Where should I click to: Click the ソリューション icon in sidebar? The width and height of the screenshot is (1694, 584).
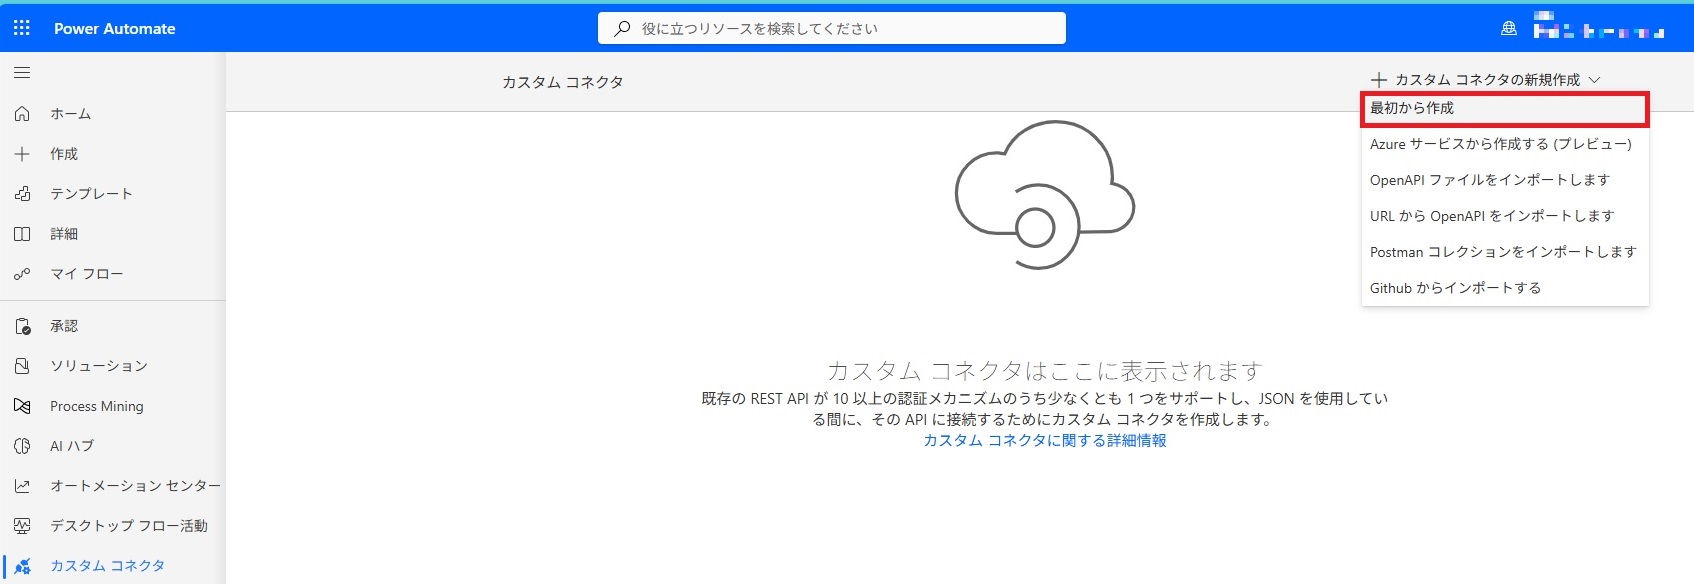pos(22,366)
